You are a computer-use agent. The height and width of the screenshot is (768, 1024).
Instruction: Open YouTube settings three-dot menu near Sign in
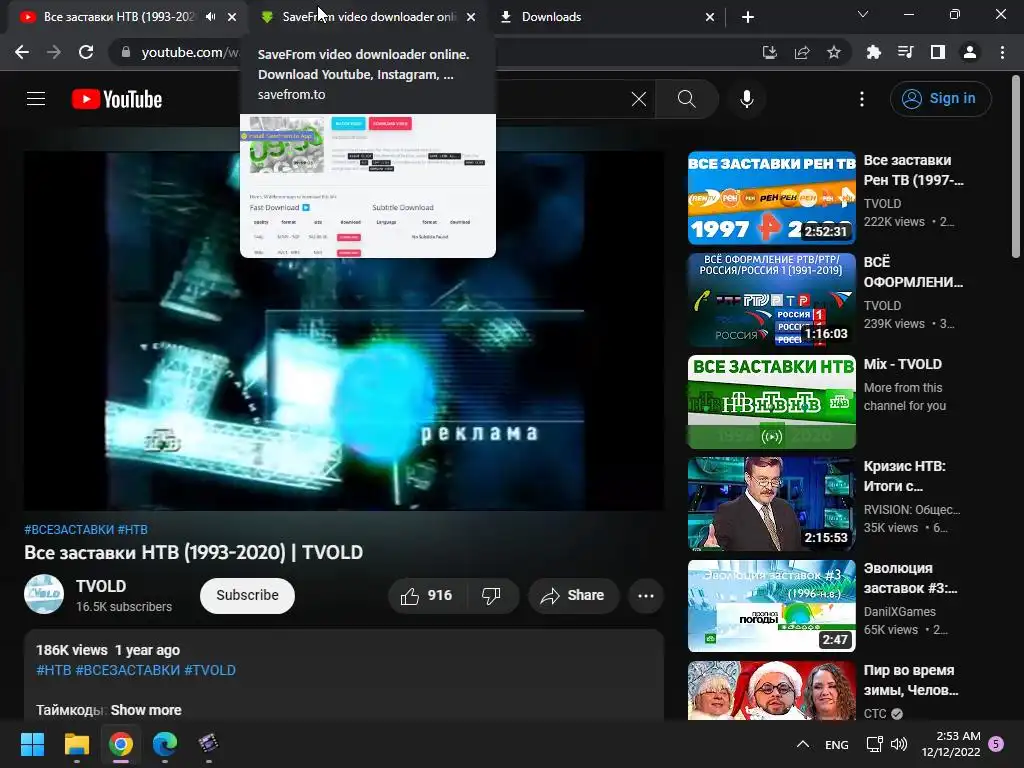pyautogui.click(x=862, y=99)
